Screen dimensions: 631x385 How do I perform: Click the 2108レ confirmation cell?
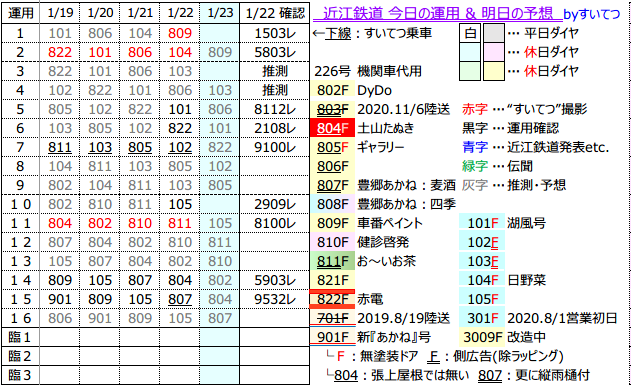[x=275, y=128]
